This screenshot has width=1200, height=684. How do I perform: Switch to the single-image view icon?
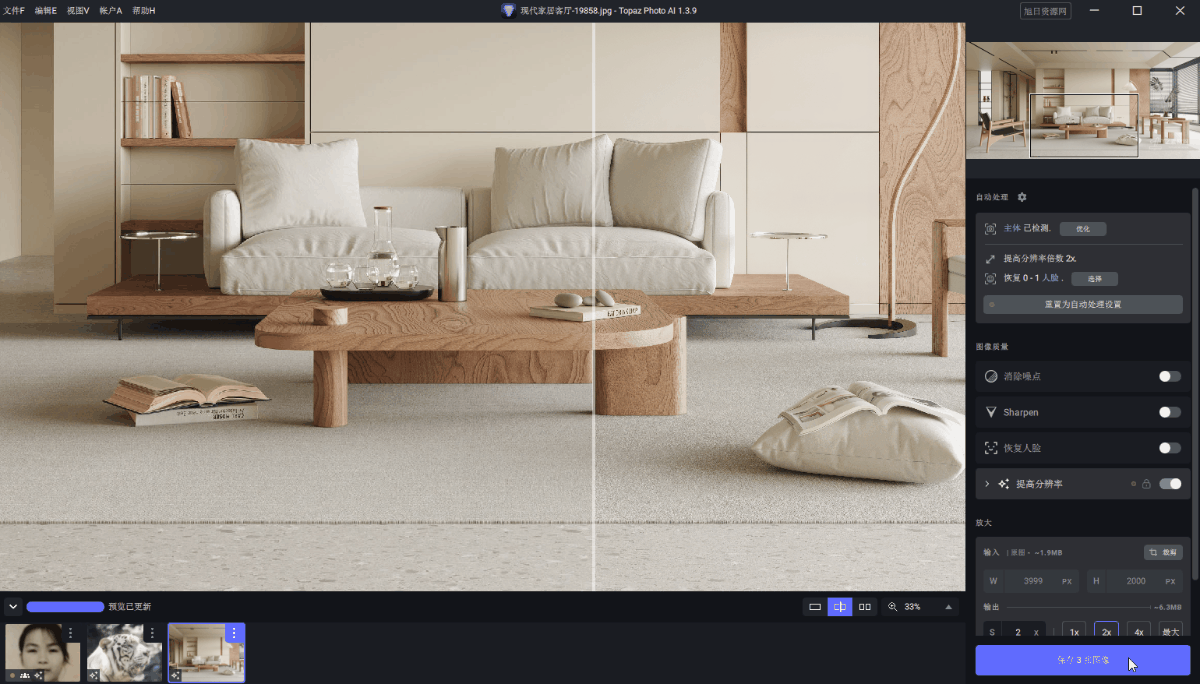[815, 606]
